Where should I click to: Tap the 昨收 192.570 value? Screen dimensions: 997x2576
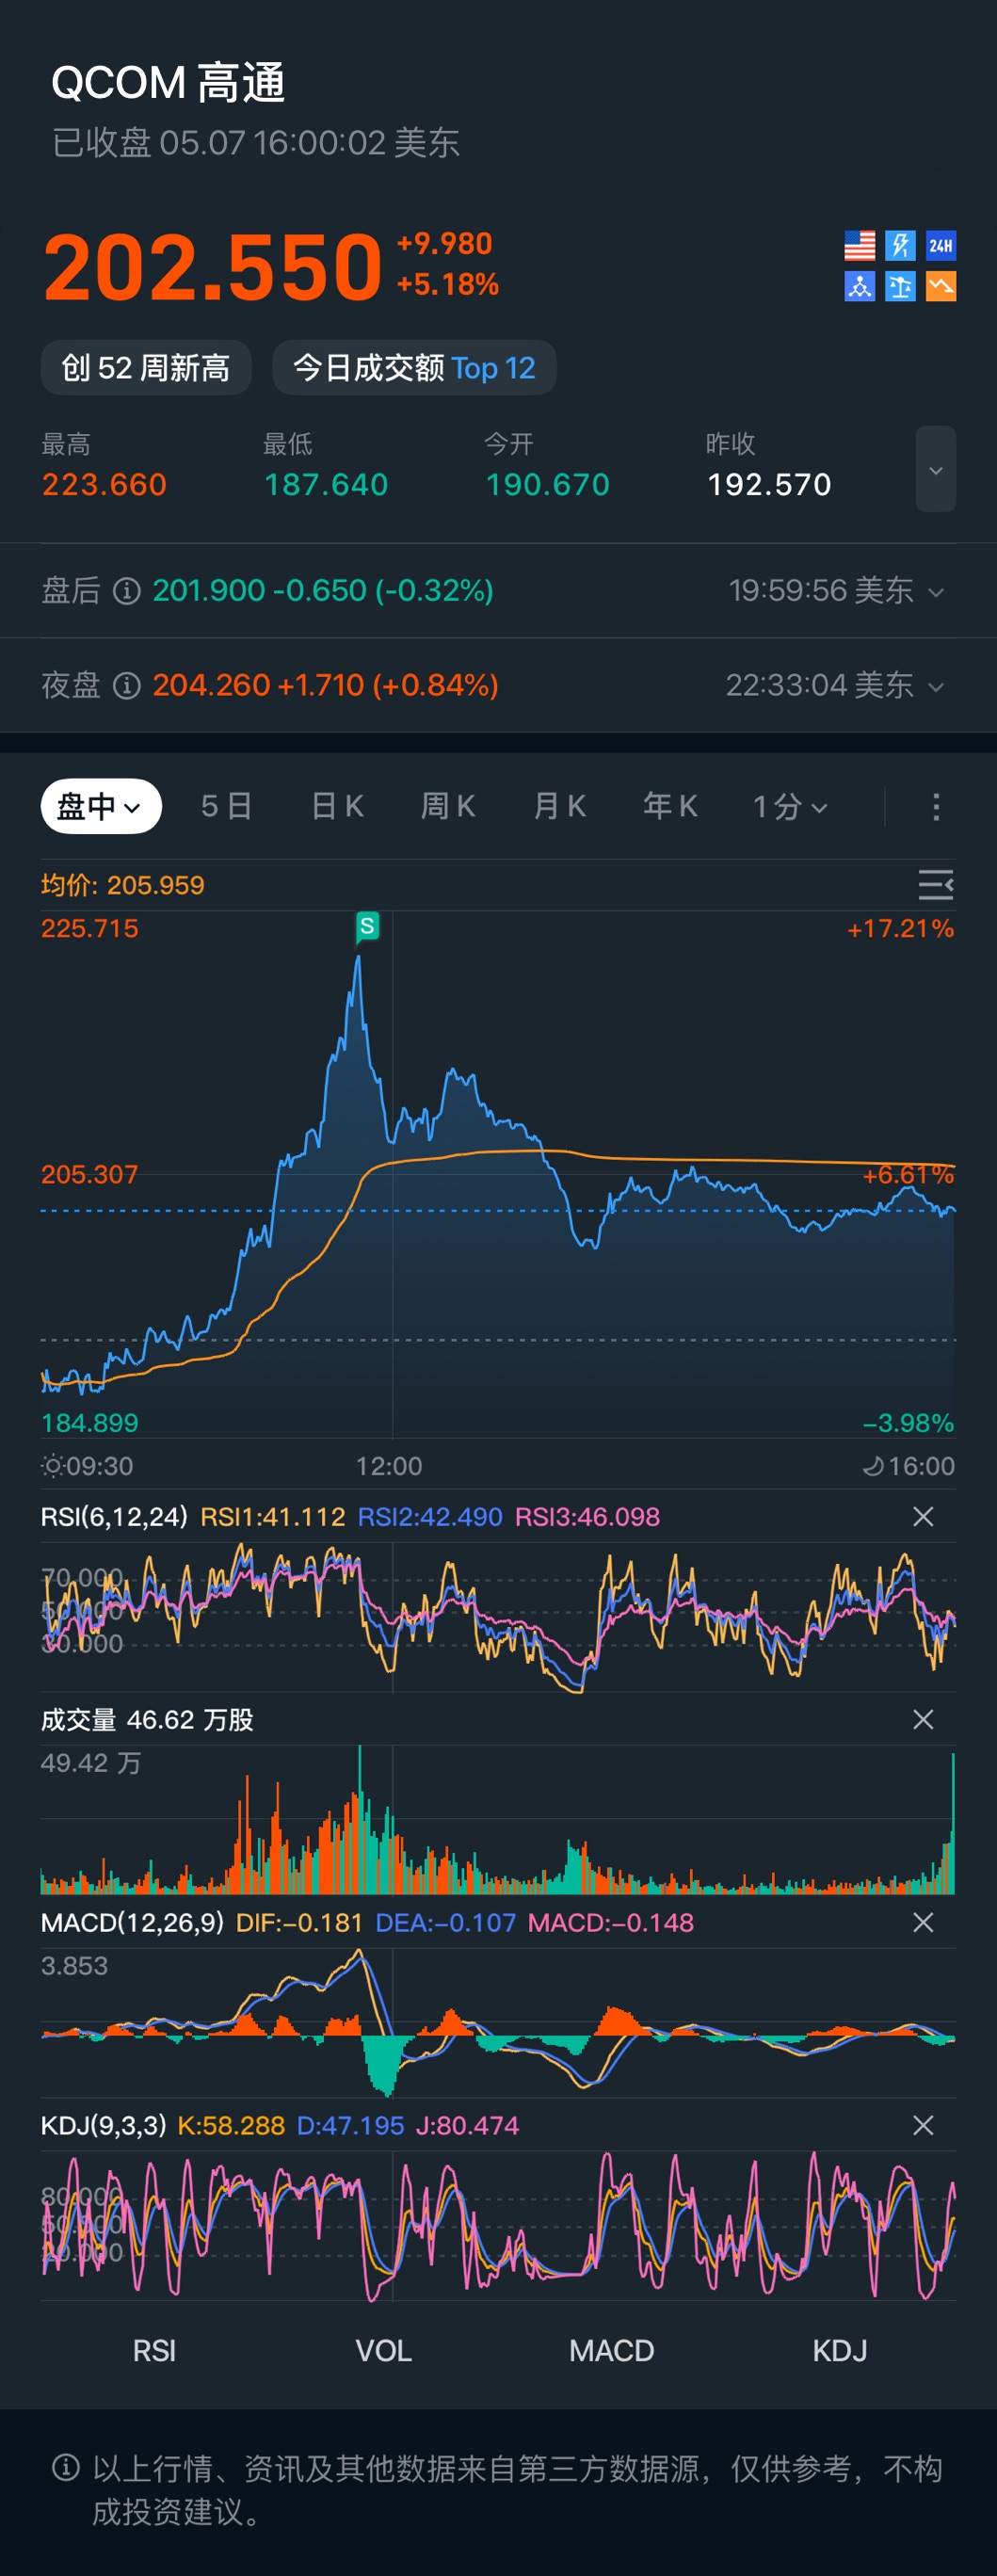769,485
